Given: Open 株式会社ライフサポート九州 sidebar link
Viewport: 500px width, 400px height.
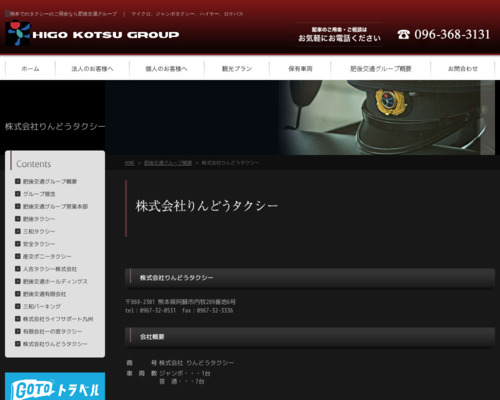Looking at the screenshot, I should [58, 319].
